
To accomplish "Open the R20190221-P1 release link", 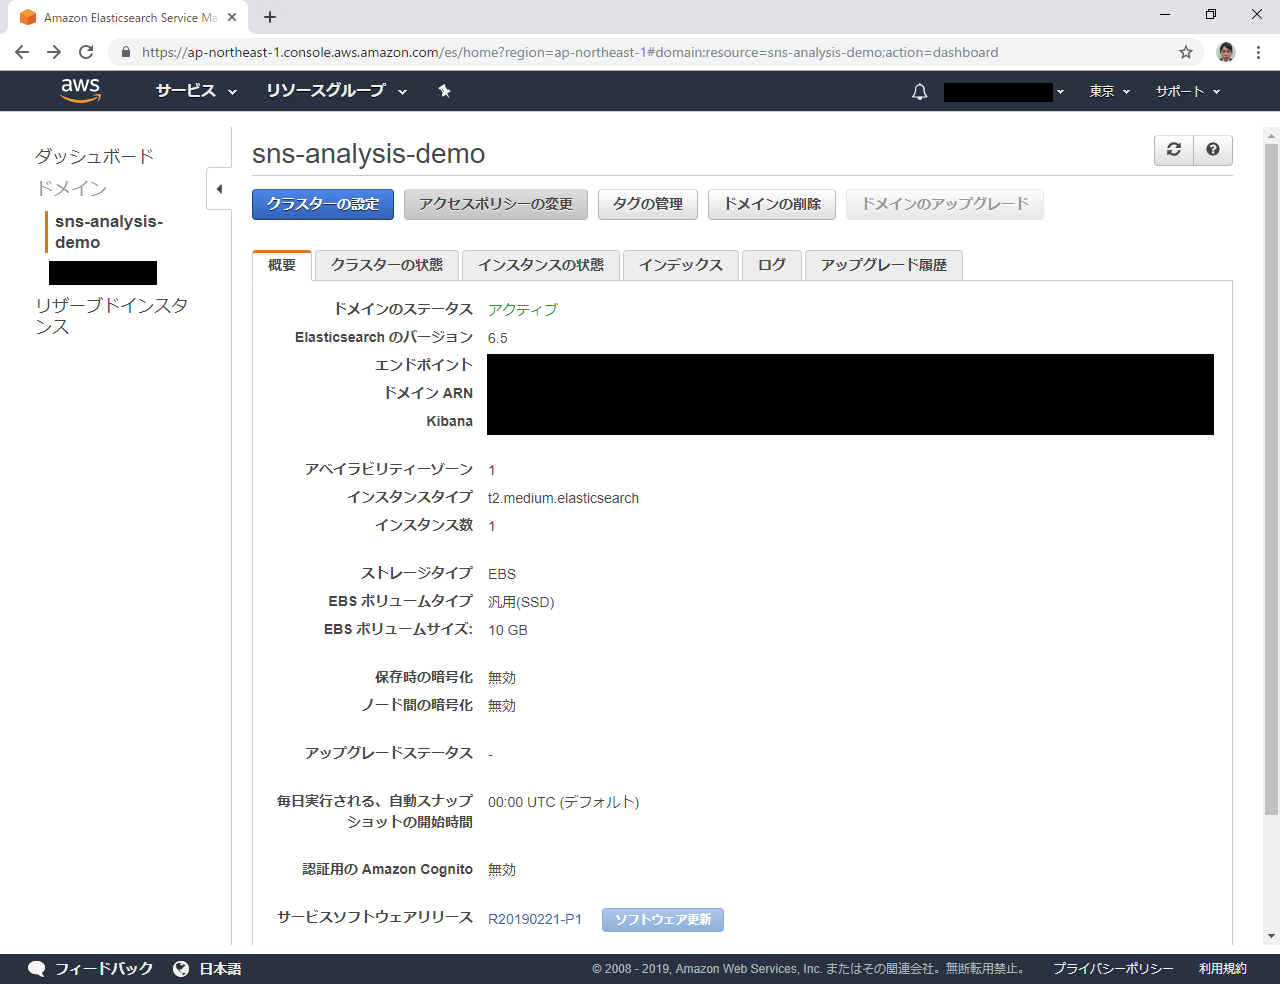I will (534, 919).
